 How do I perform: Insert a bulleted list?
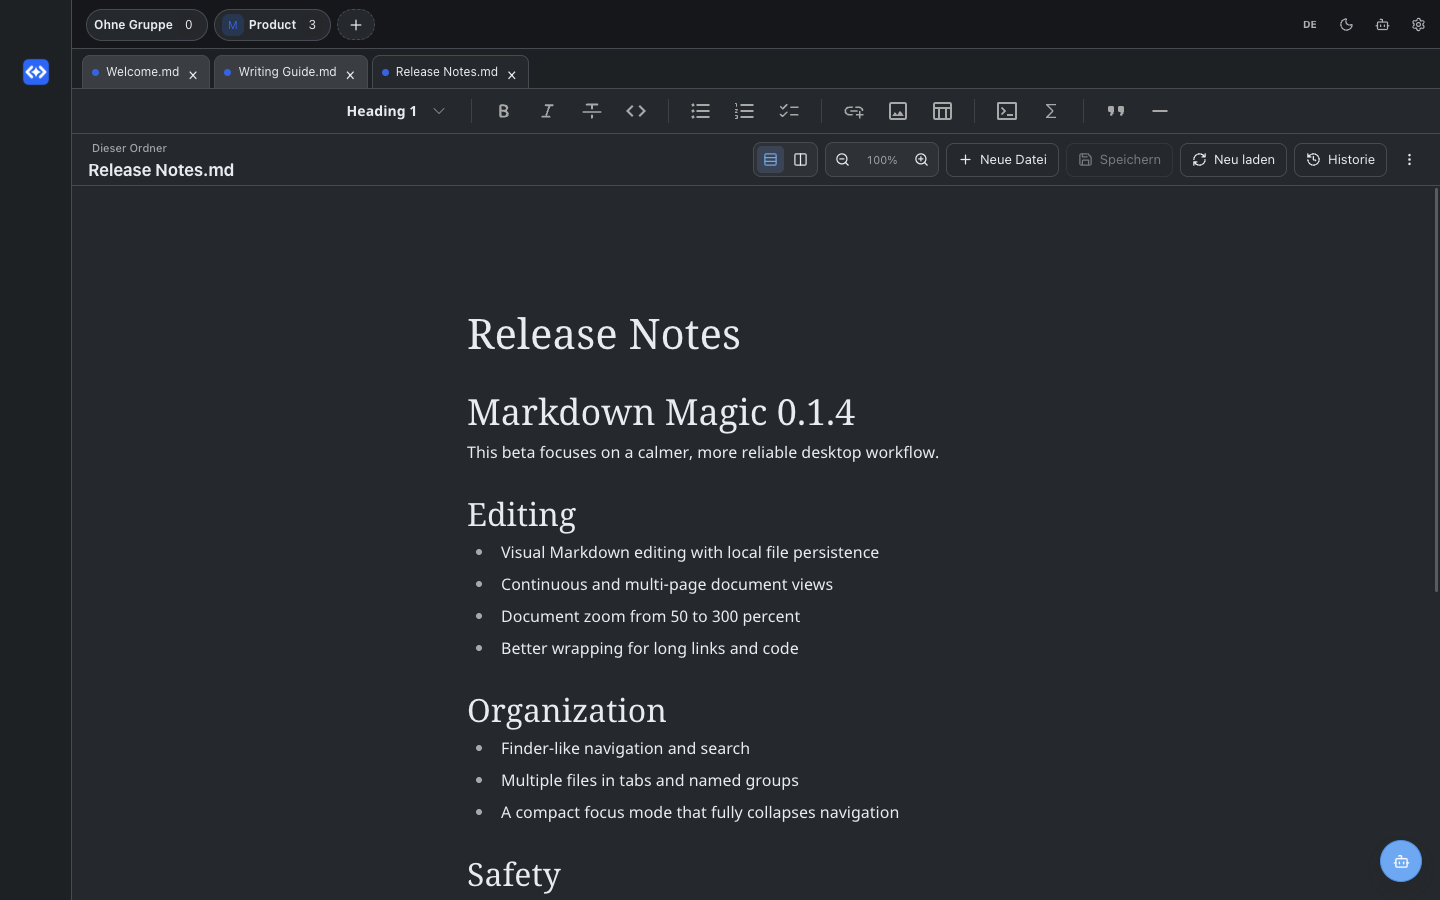[x=700, y=111]
